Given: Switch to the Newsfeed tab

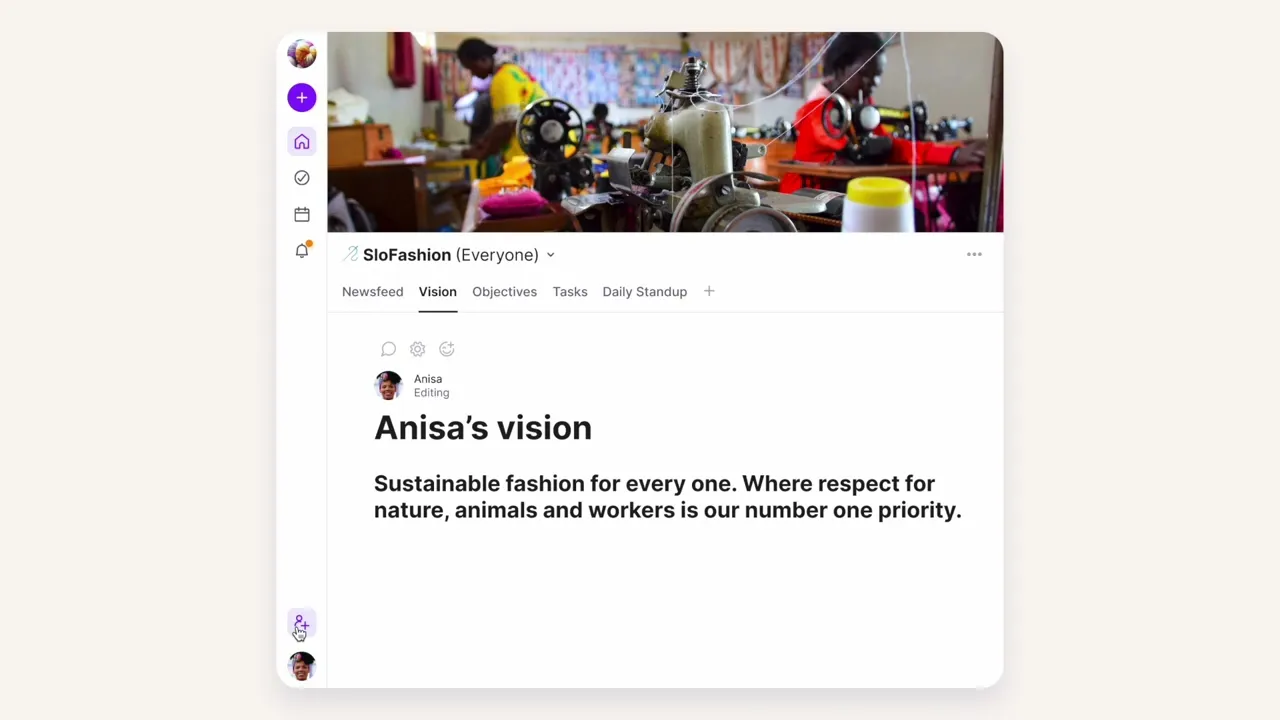Looking at the screenshot, I should tap(372, 292).
